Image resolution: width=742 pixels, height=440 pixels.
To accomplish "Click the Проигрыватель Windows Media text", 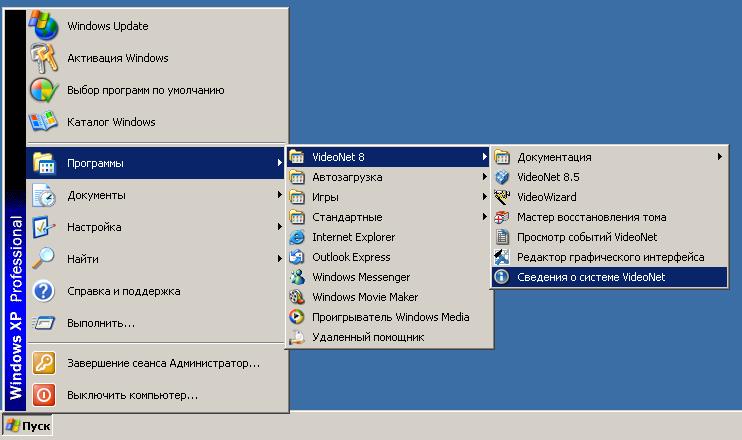I will [390, 317].
